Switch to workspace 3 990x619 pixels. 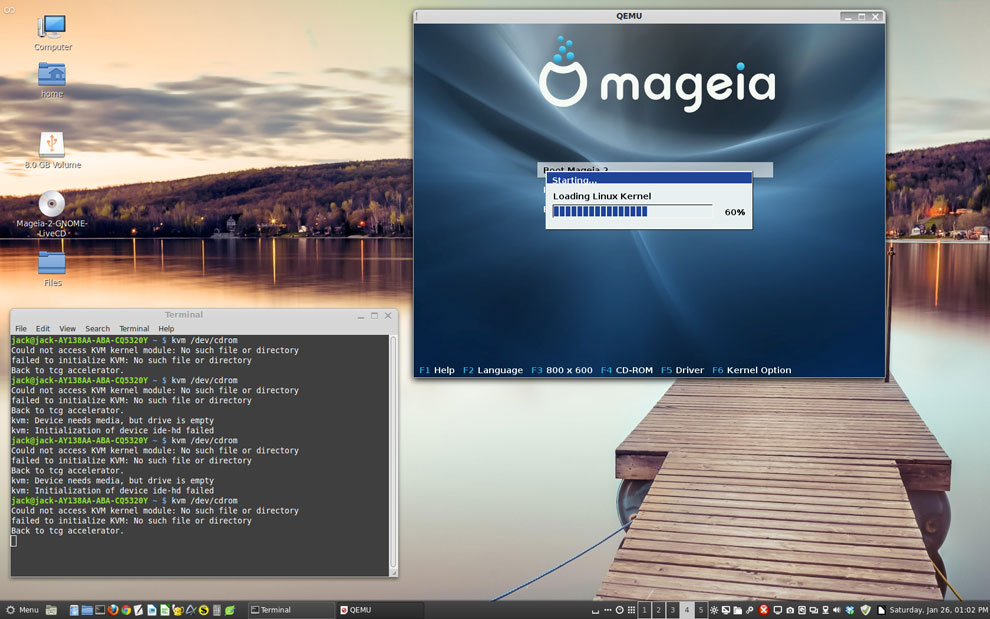pos(672,610)
